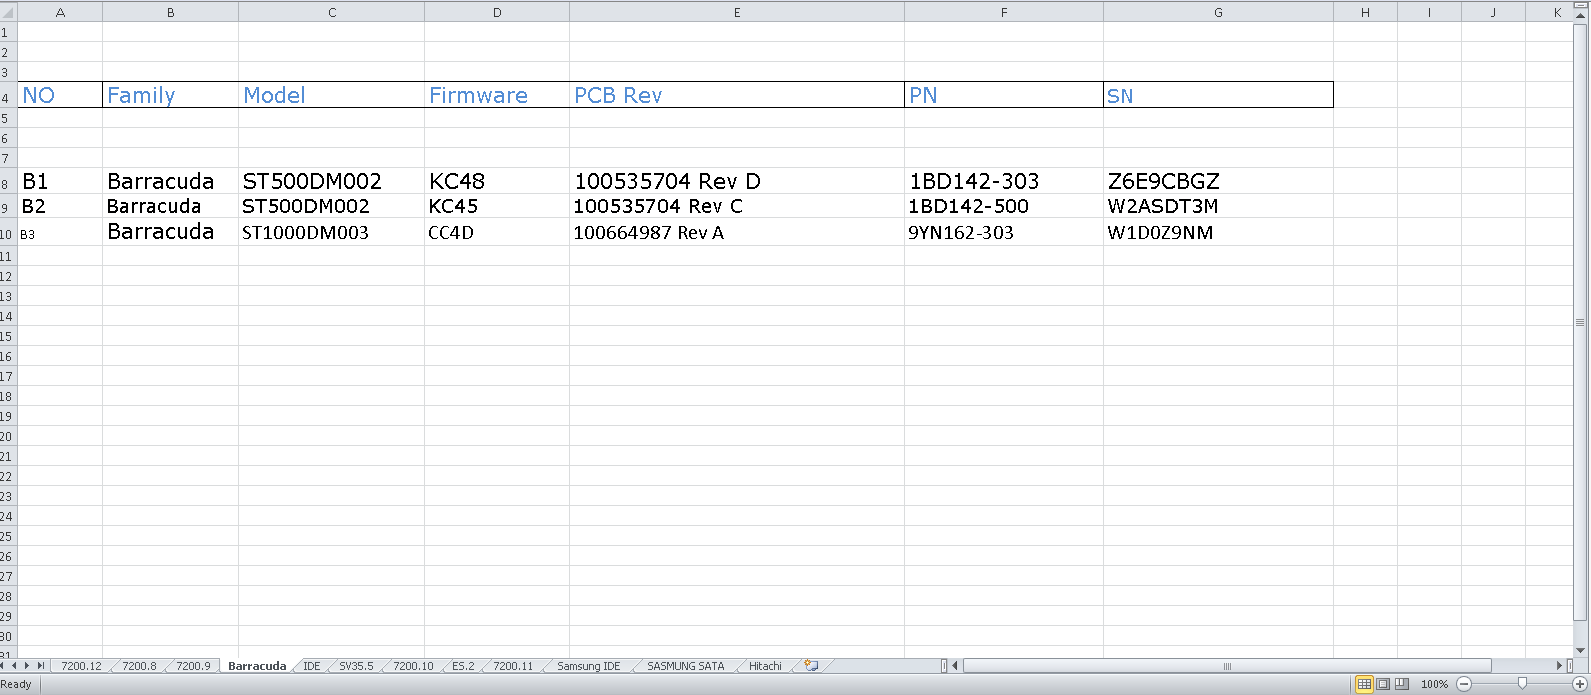1591x695 pixels.
Task: Open the 7200.9 sheet tab
Action: pyautogui.click(x=193, y=666)
